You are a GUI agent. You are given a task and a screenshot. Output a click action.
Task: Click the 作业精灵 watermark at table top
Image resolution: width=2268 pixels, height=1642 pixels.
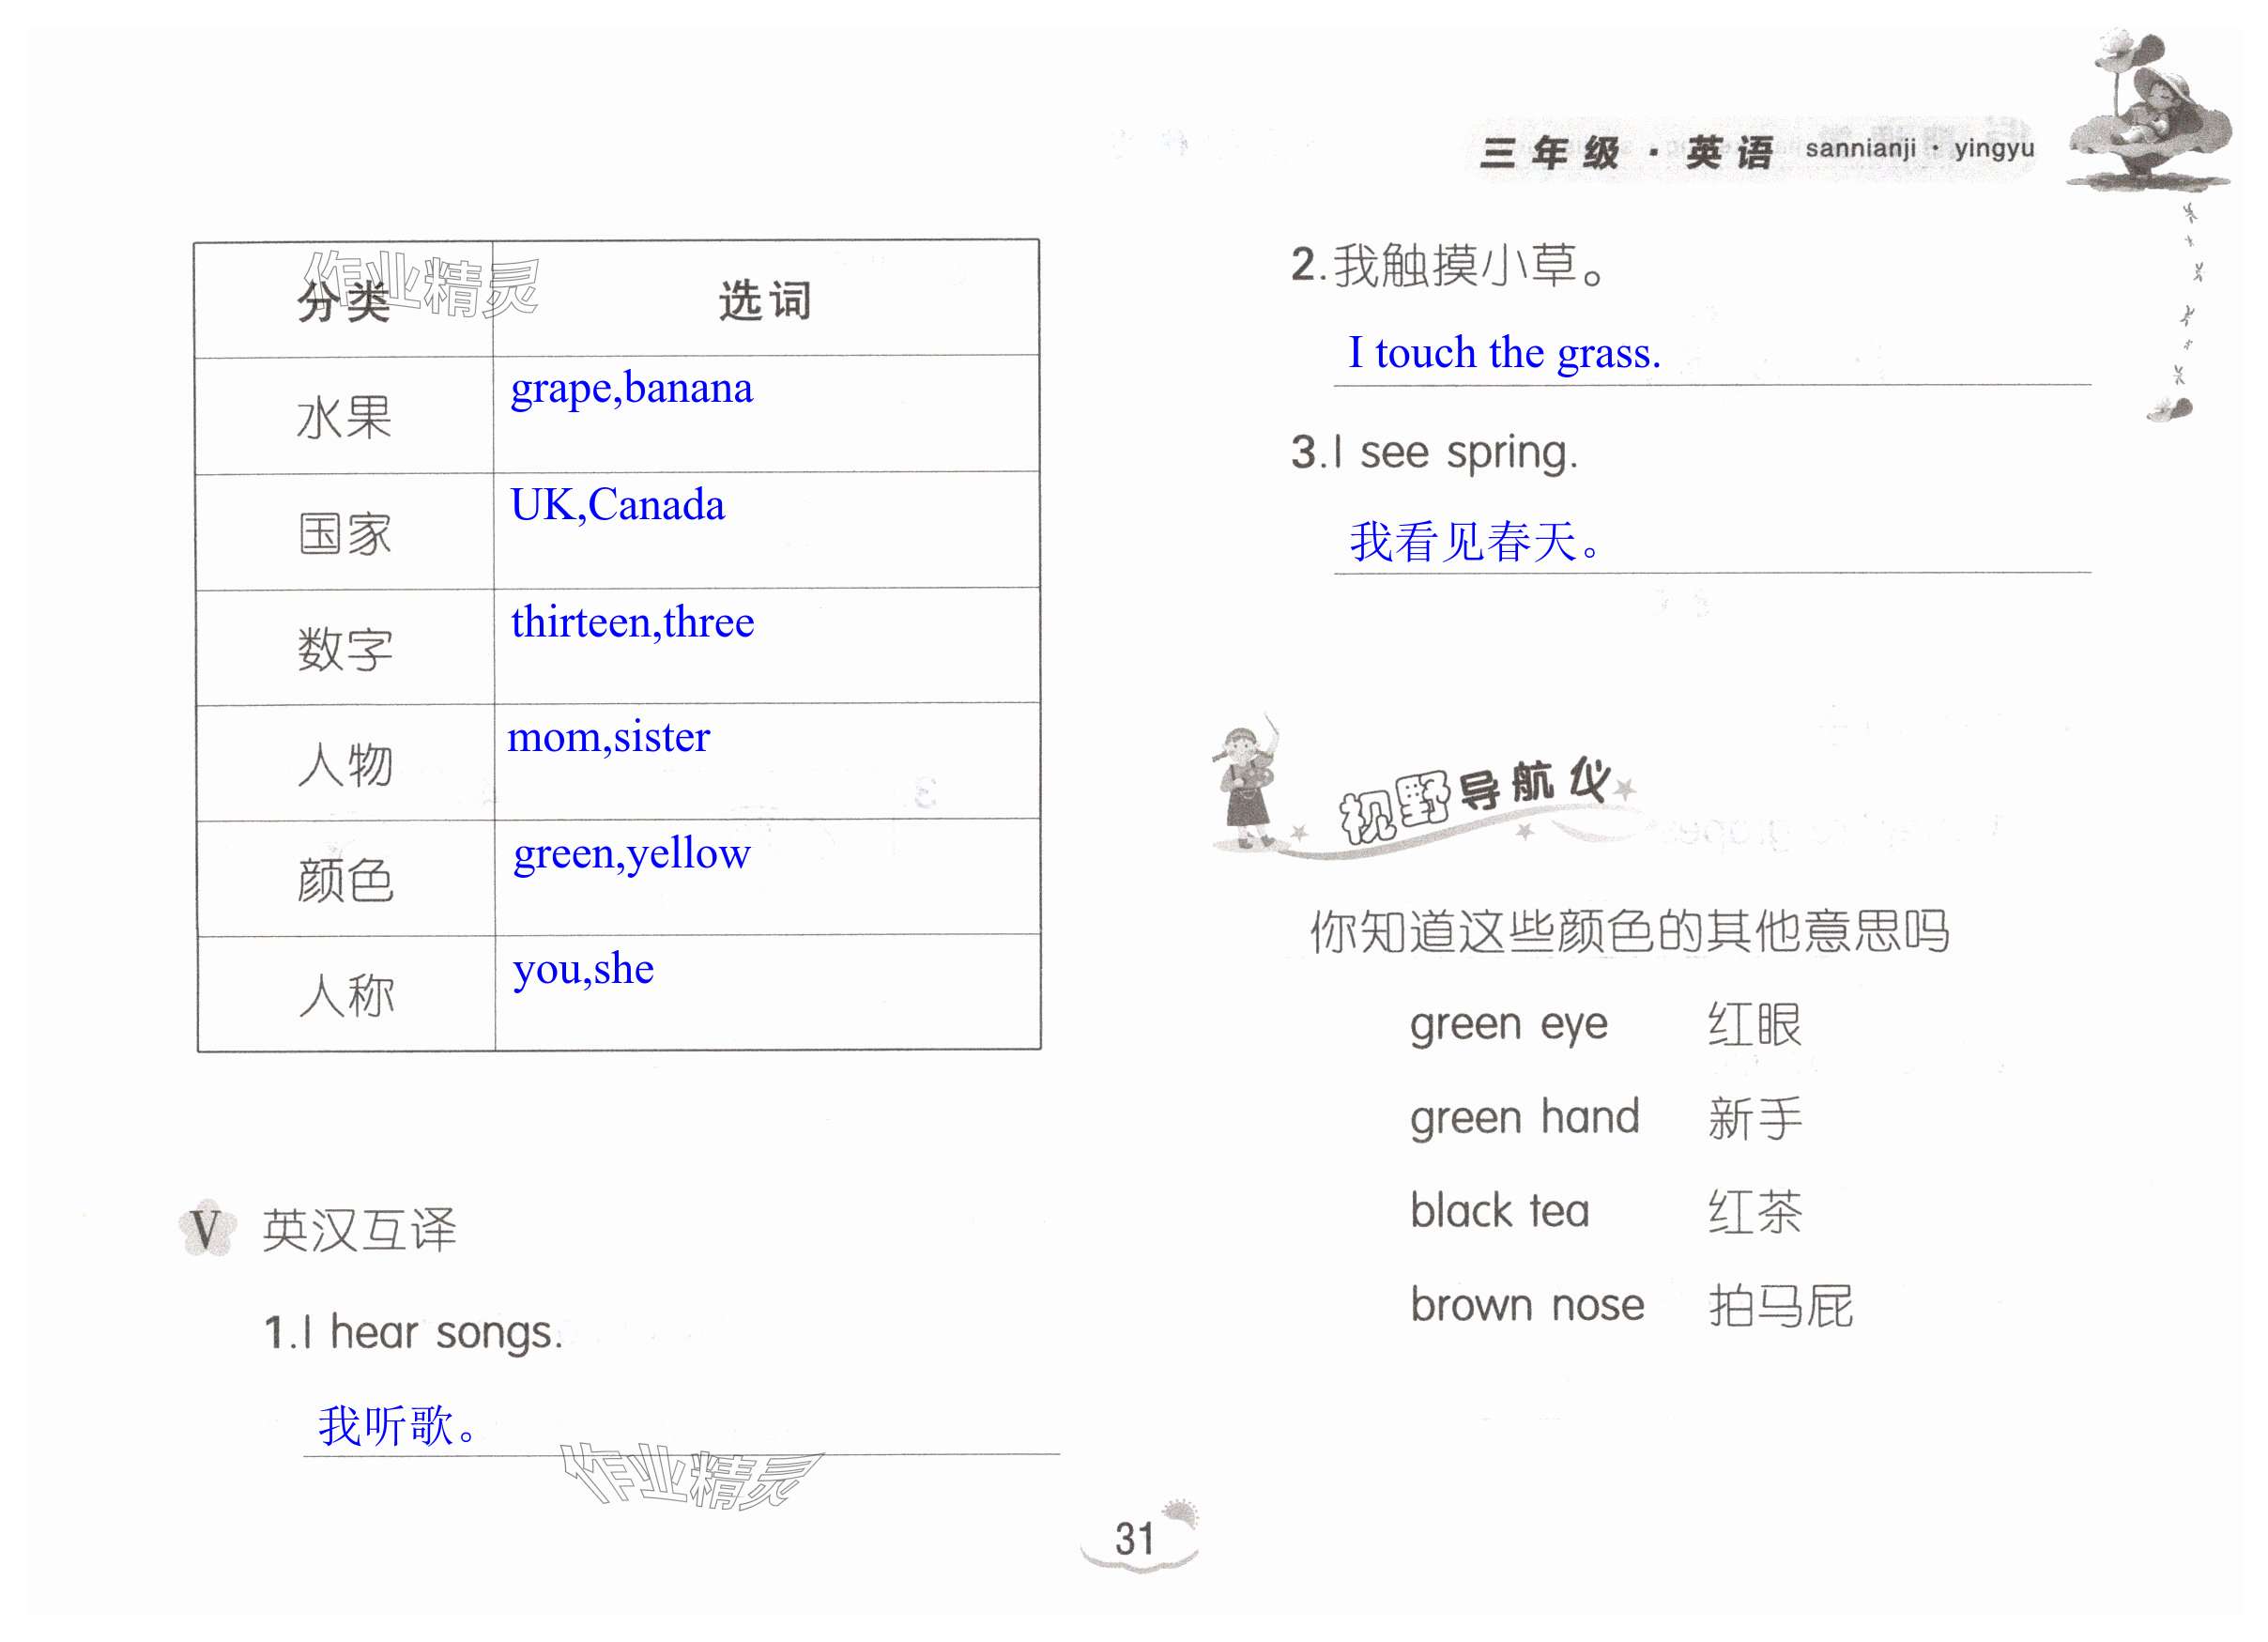tap(422, 284)
